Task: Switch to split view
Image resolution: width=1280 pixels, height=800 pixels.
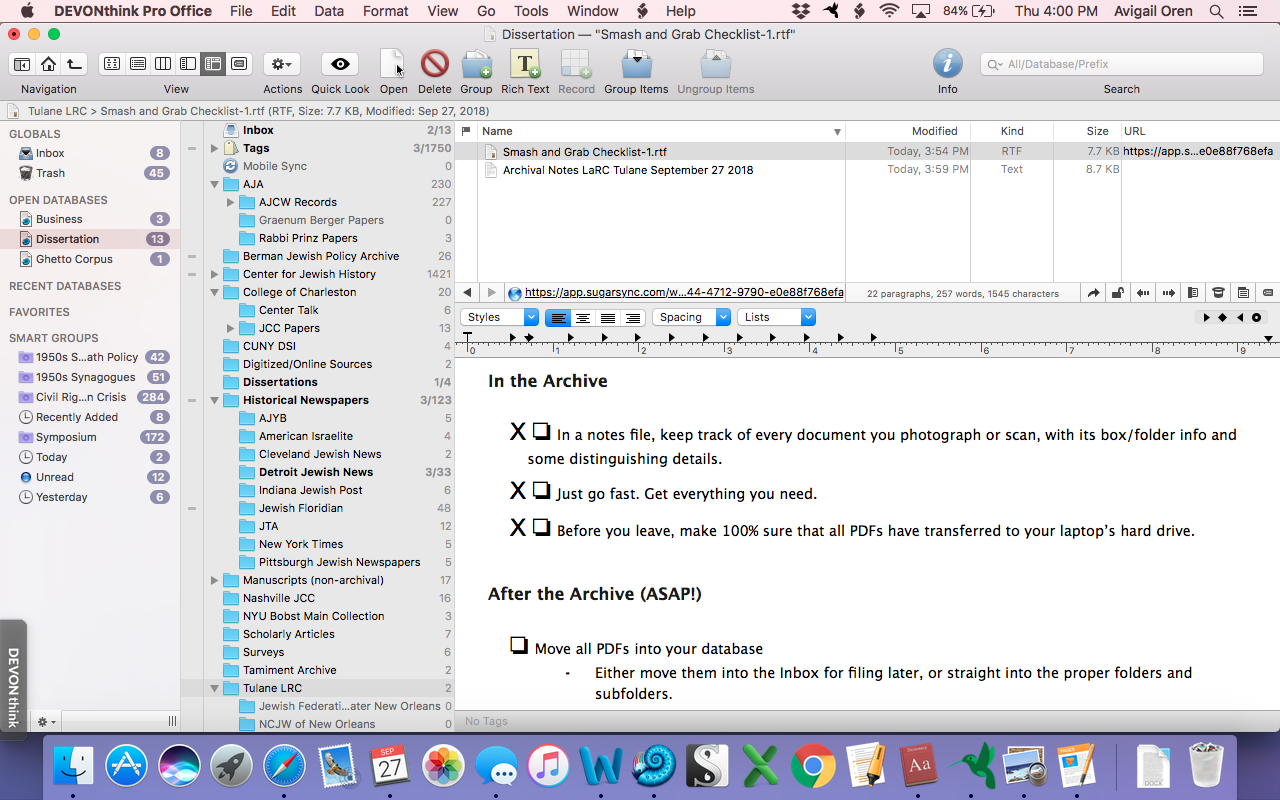Action: point(187,64)
